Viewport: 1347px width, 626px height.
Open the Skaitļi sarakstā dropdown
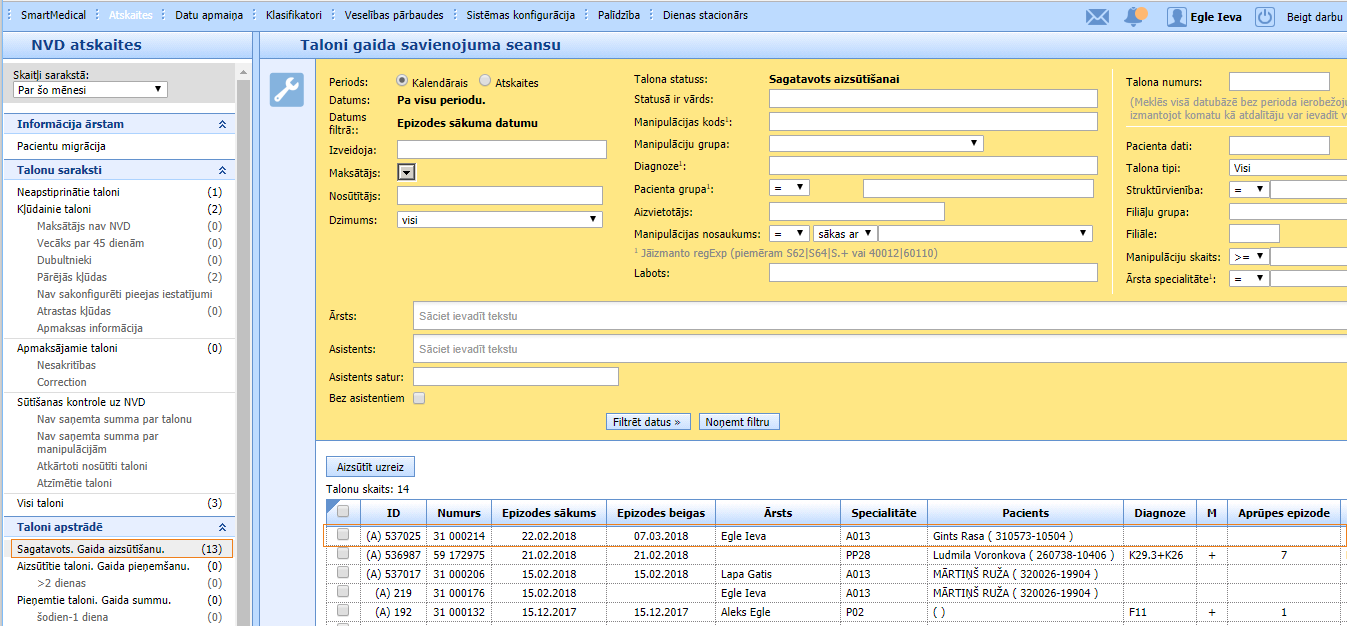pos(90,90)
